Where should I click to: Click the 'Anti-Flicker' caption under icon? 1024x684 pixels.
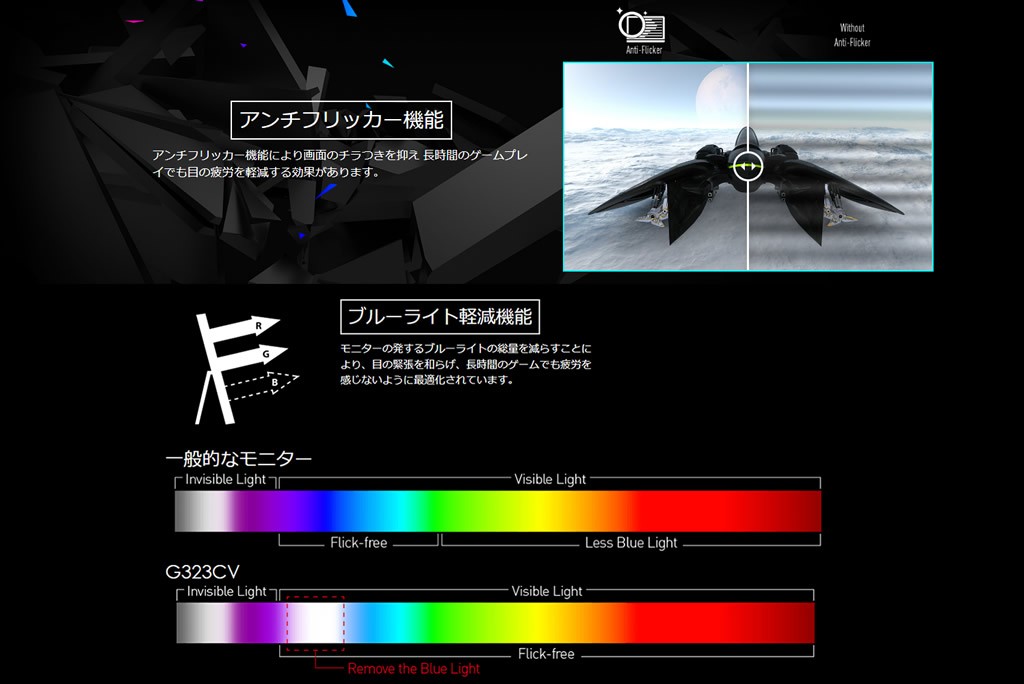[644, 50]
